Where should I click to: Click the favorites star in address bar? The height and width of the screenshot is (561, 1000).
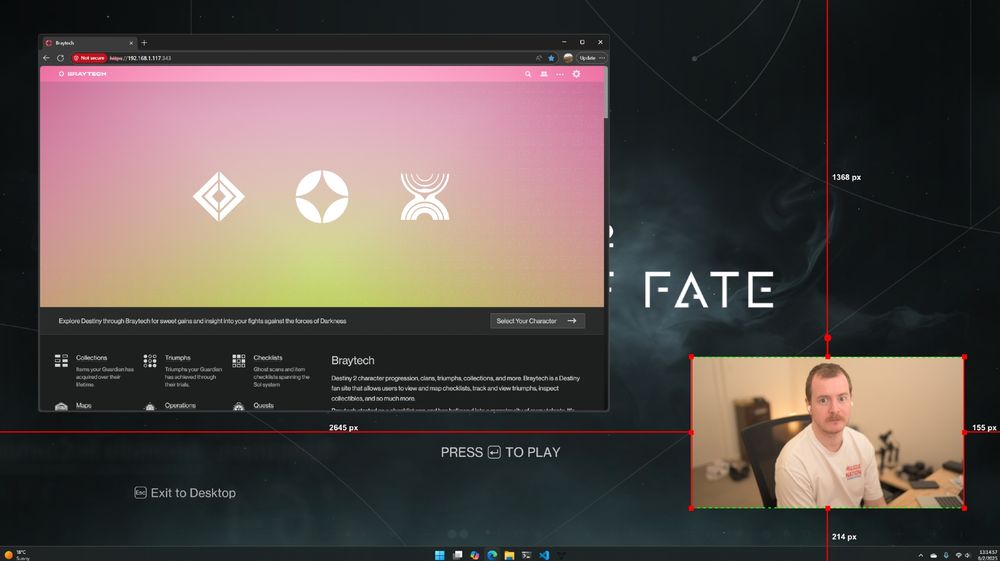[x=552, y=58]
